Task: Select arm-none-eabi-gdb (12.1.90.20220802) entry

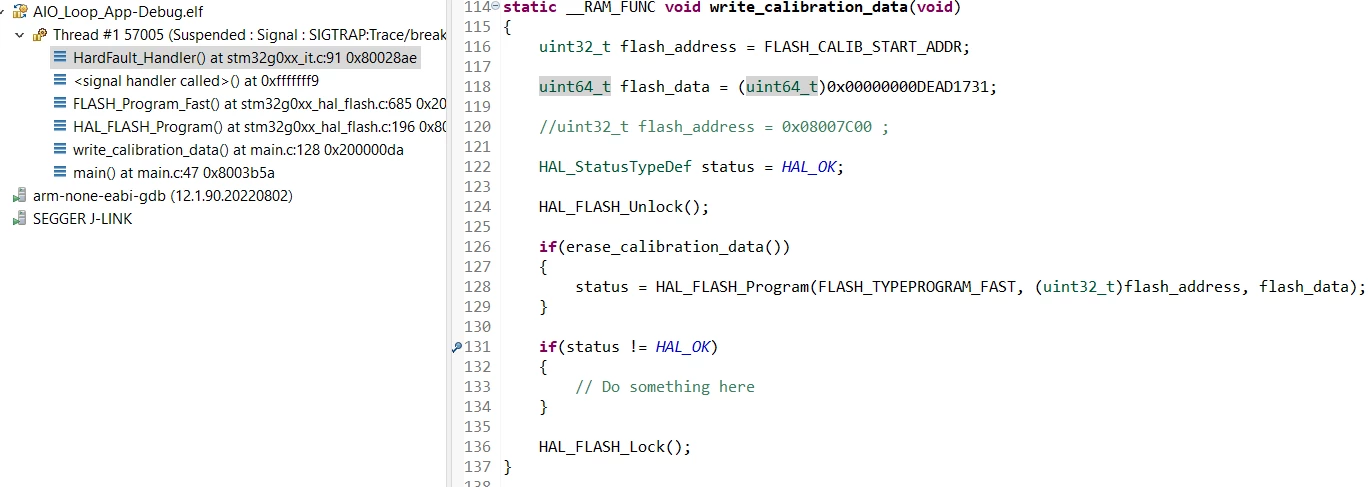Action: point(163,196)
